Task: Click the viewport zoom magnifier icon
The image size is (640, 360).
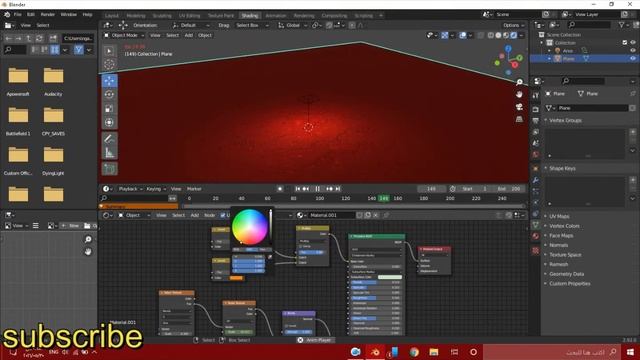Action: pos(519,82)
